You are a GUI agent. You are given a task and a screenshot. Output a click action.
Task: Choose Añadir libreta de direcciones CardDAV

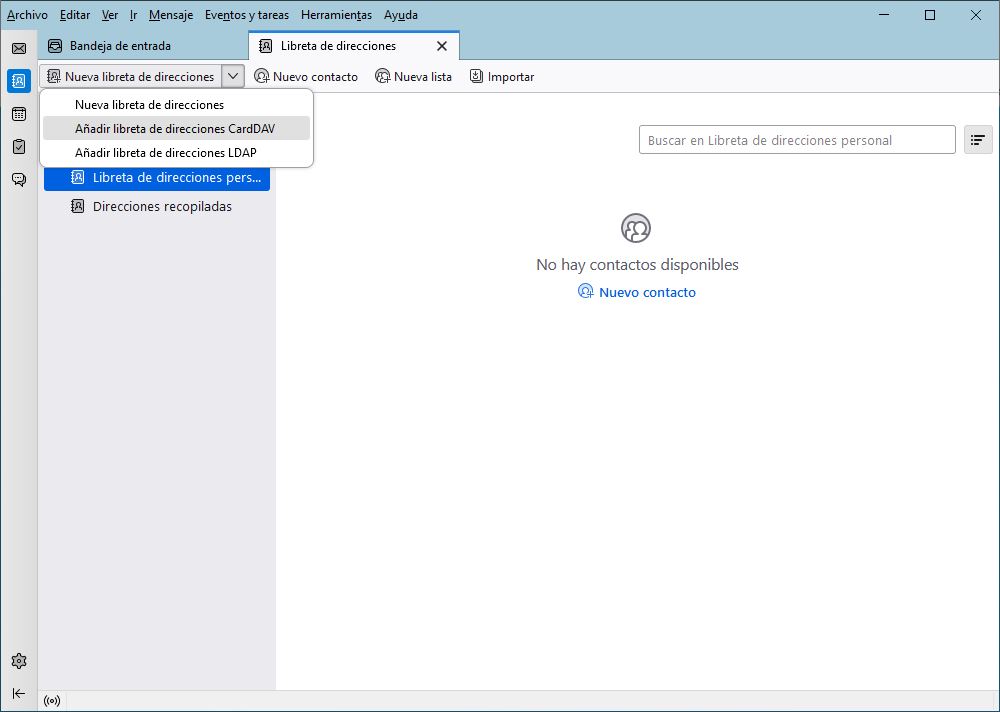tap(175, 129)
